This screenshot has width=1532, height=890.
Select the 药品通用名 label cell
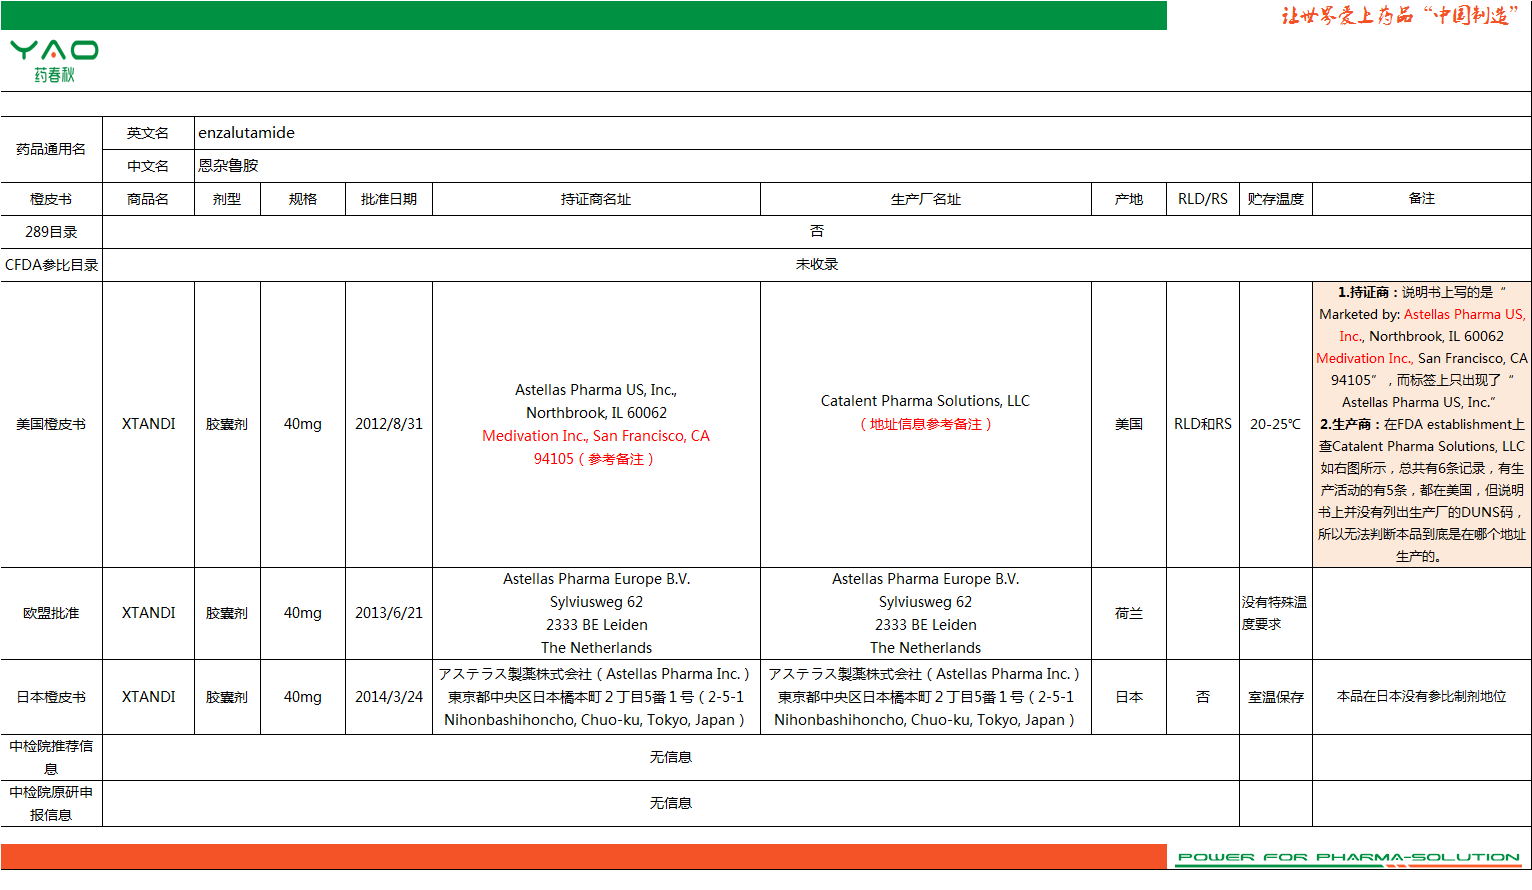point(51,149)
